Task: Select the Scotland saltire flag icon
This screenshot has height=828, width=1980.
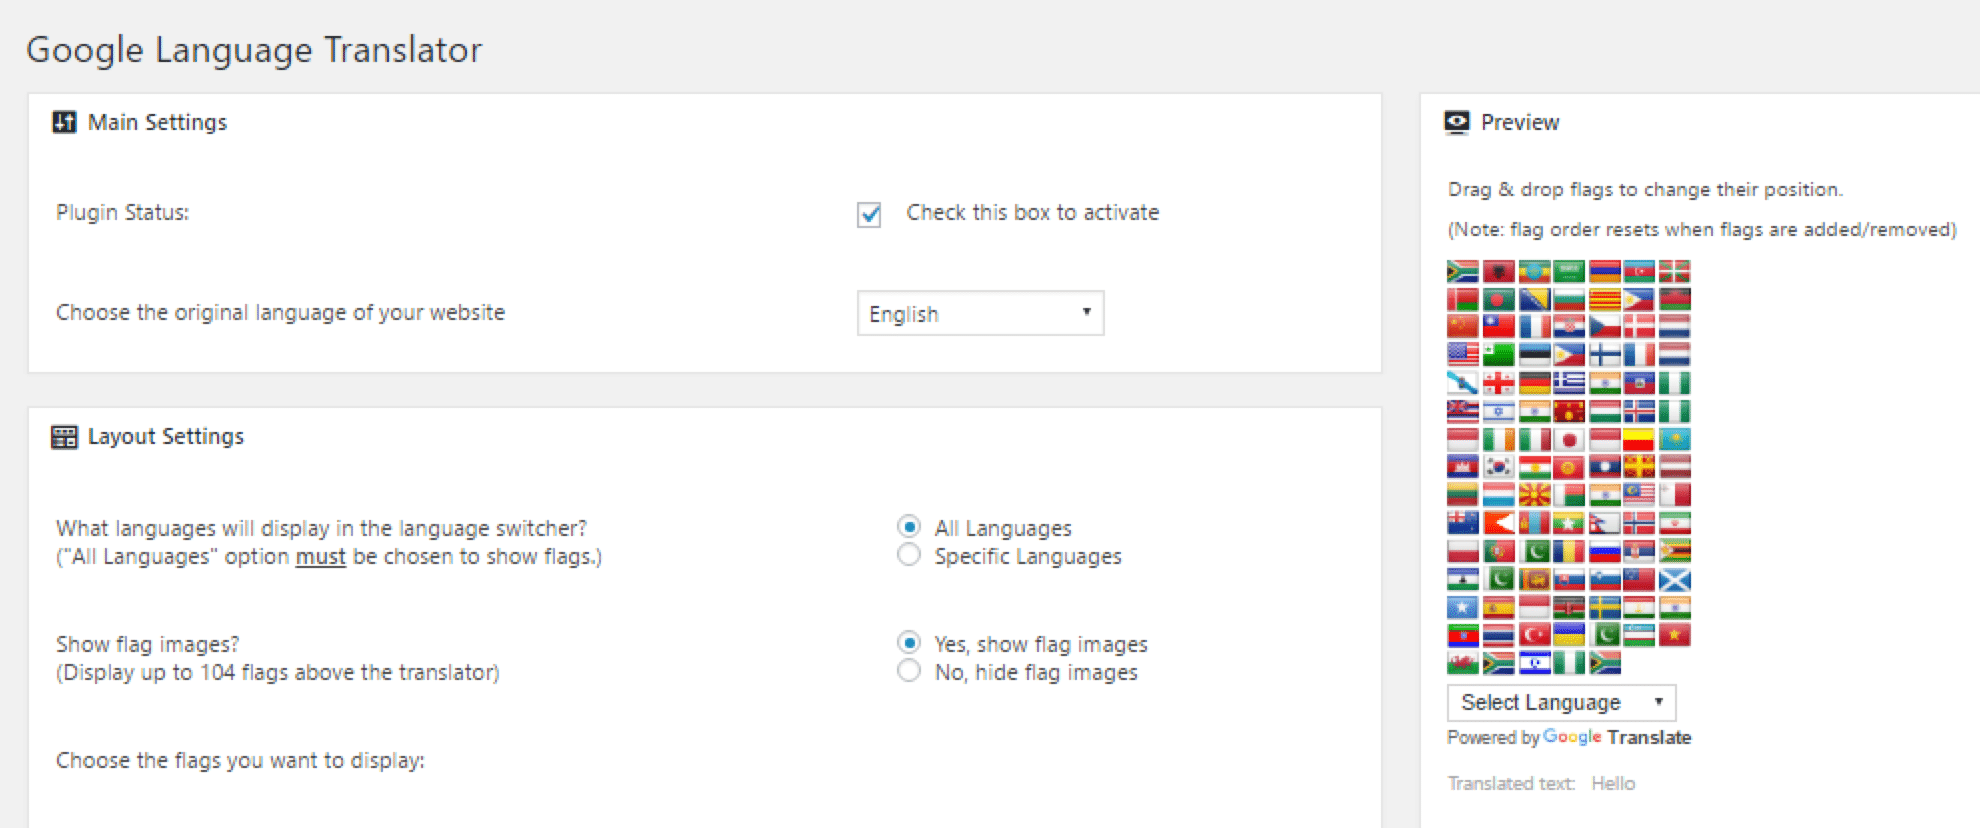Action: point(1675,579)
